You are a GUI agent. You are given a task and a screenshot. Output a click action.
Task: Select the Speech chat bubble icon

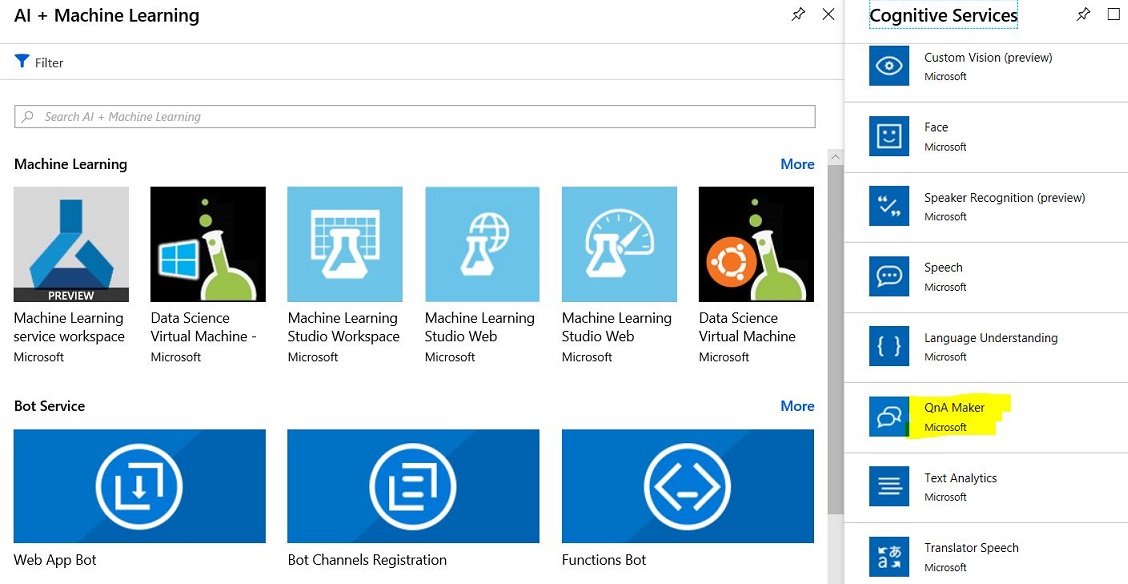pyautogui.click(x=889, y=276)
